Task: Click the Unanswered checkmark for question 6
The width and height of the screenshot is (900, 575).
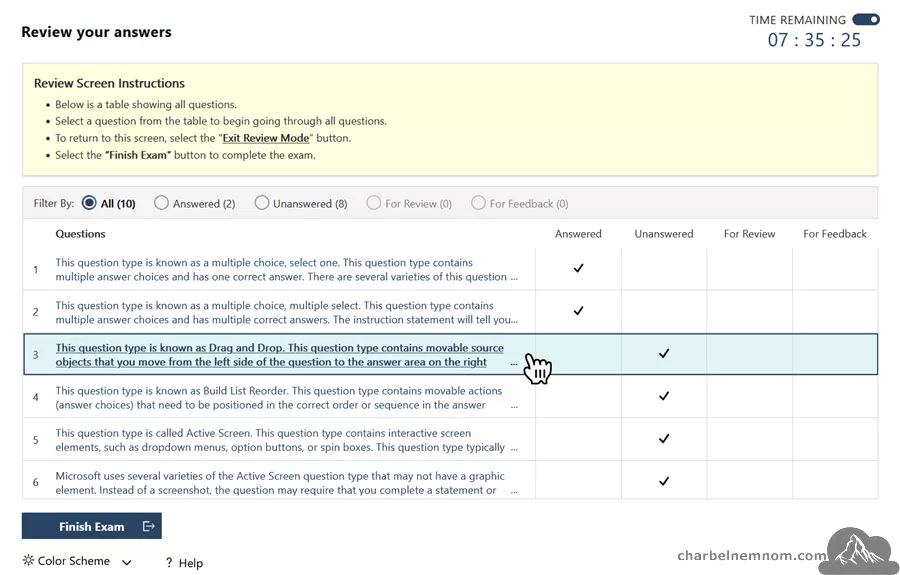Action: (664, 481)
